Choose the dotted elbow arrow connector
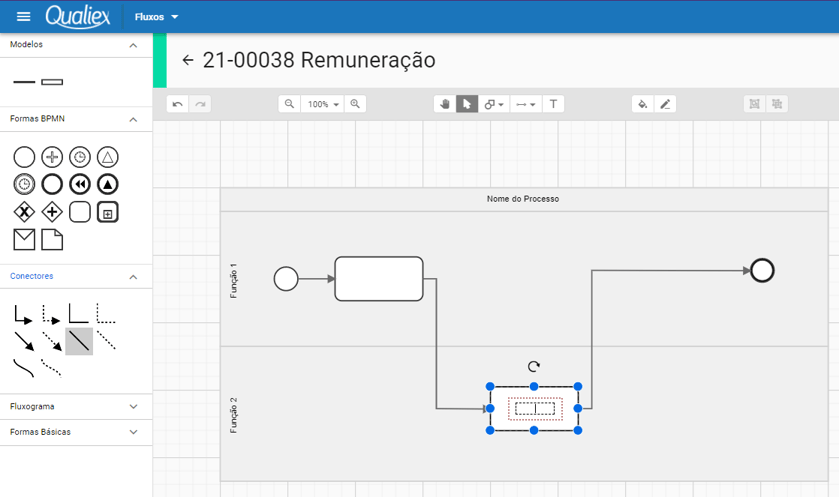Image resolution: width=839 pixels, height=497 pixels. (x=51, y=314)
